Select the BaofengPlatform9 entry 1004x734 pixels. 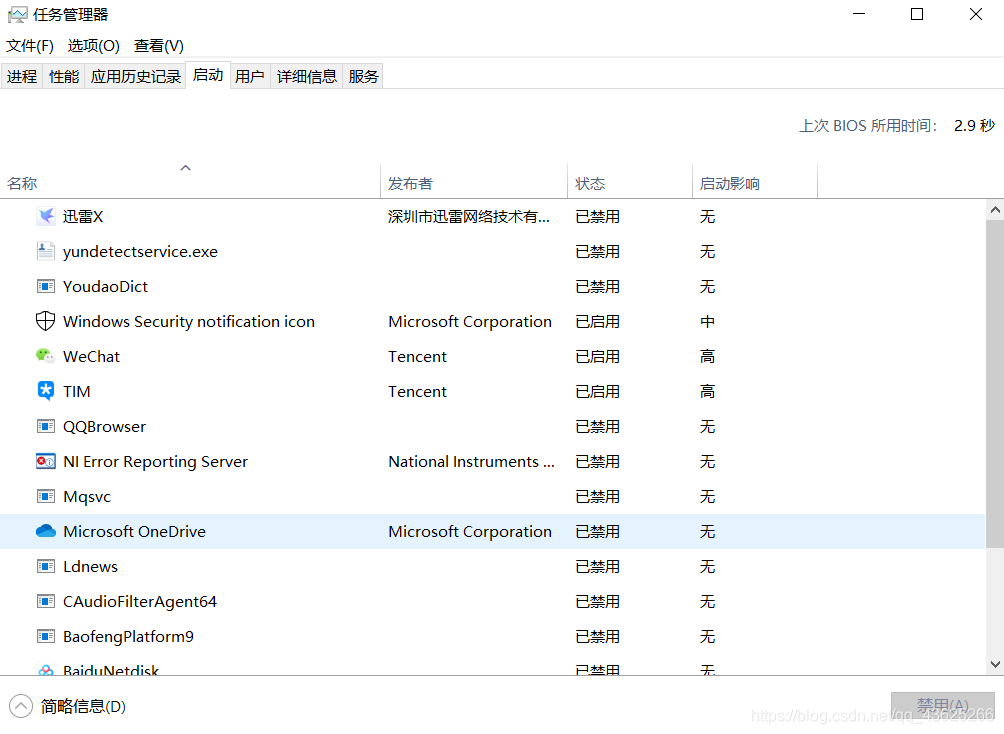click(x=128, y=636)
